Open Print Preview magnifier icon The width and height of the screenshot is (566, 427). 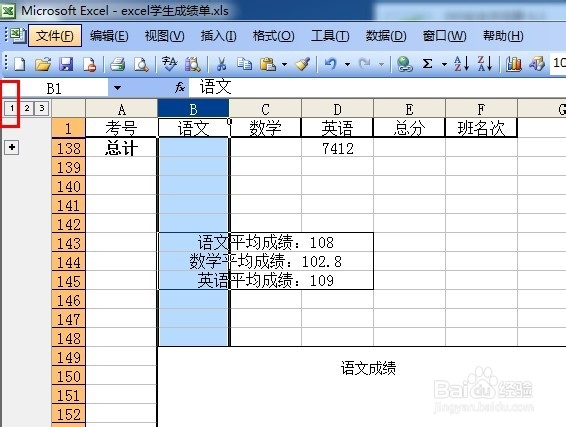click(141, 64)
